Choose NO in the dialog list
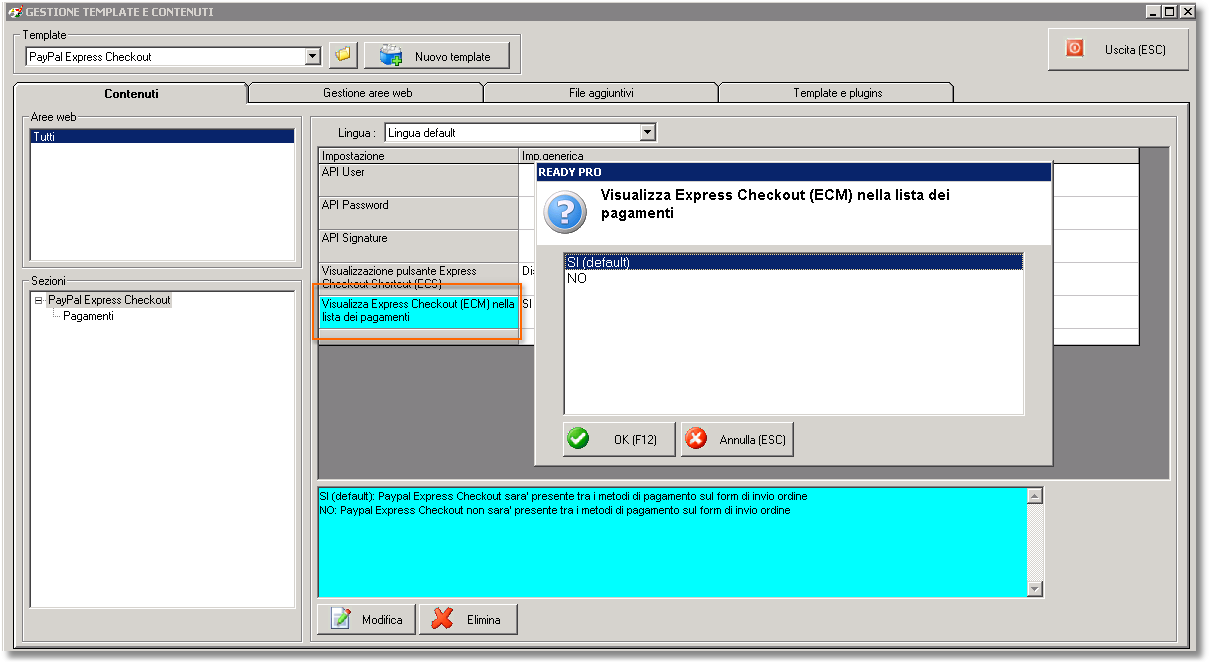Viewport: 1210px width, 665px height. 794,279
